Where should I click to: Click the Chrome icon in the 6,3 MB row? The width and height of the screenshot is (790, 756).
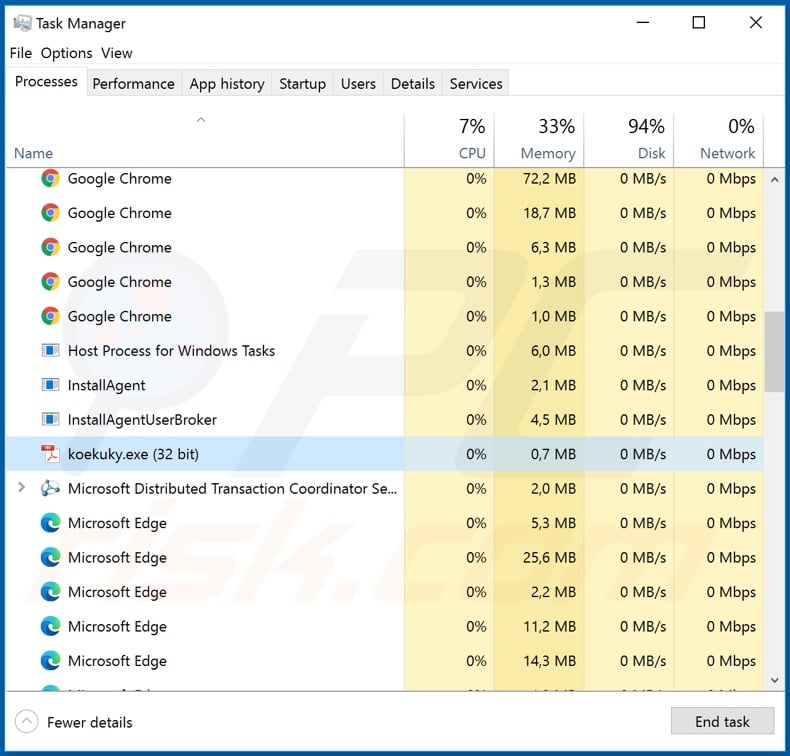[50, 247]
